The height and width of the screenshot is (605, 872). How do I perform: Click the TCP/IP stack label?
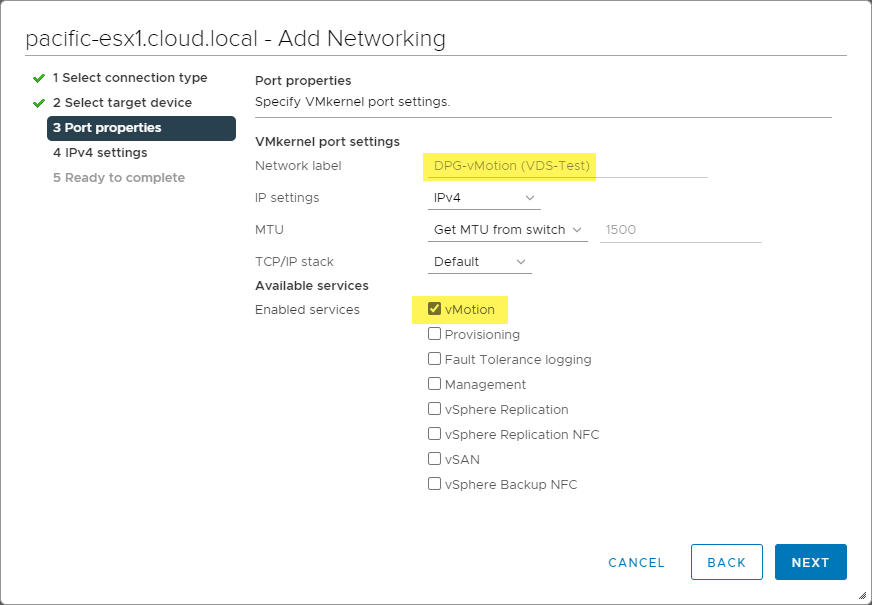click(x=294, y=262)
